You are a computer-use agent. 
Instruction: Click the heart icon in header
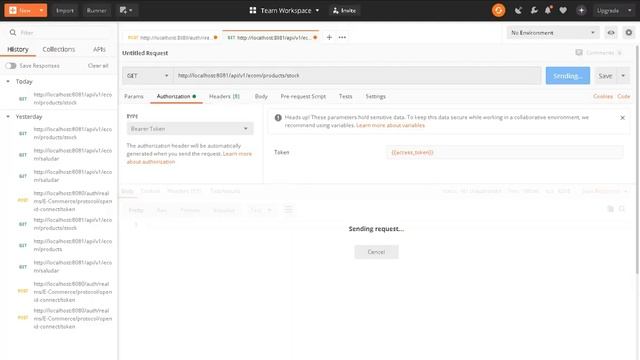pyautogui.click(x=563, y=11)
